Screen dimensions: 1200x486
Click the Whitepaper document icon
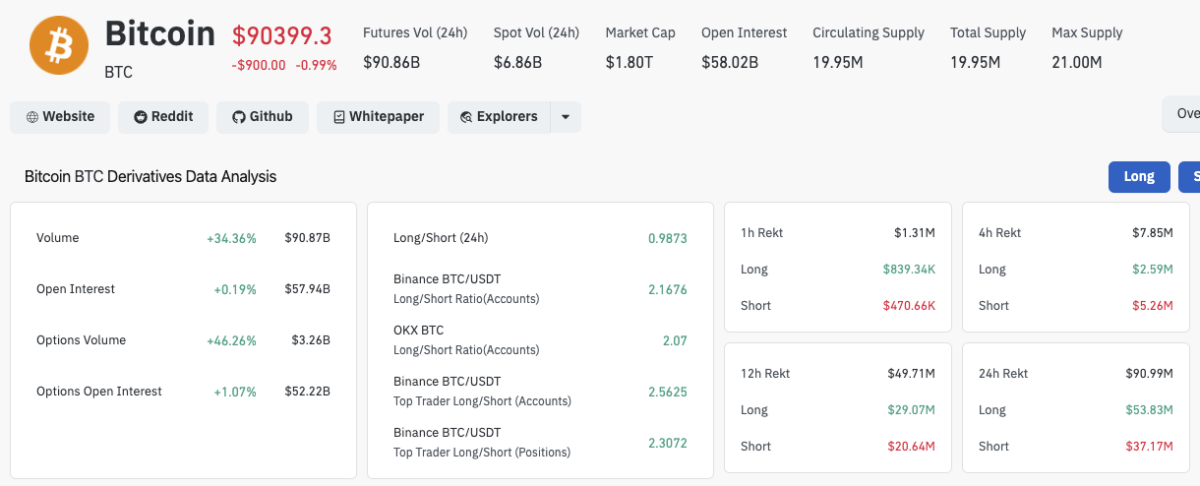339,117
